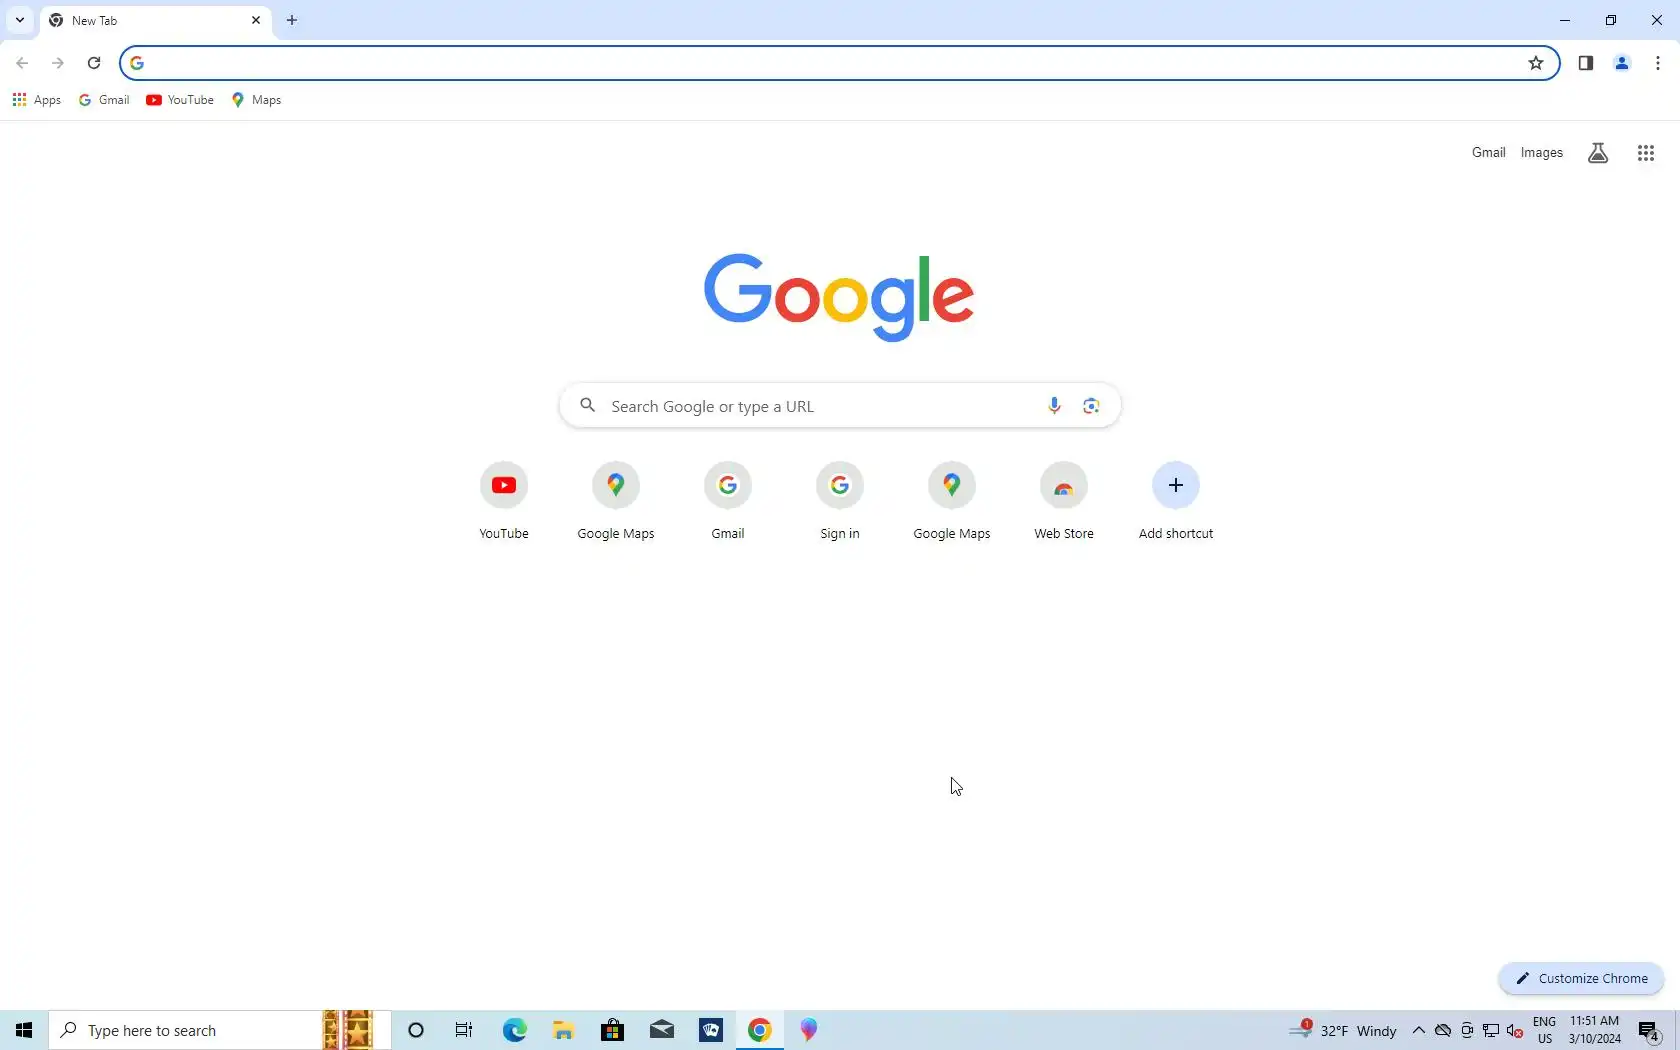
Task: Click Add shortcut plus button
Action: pyautogui.click(x=1176, y=486)
